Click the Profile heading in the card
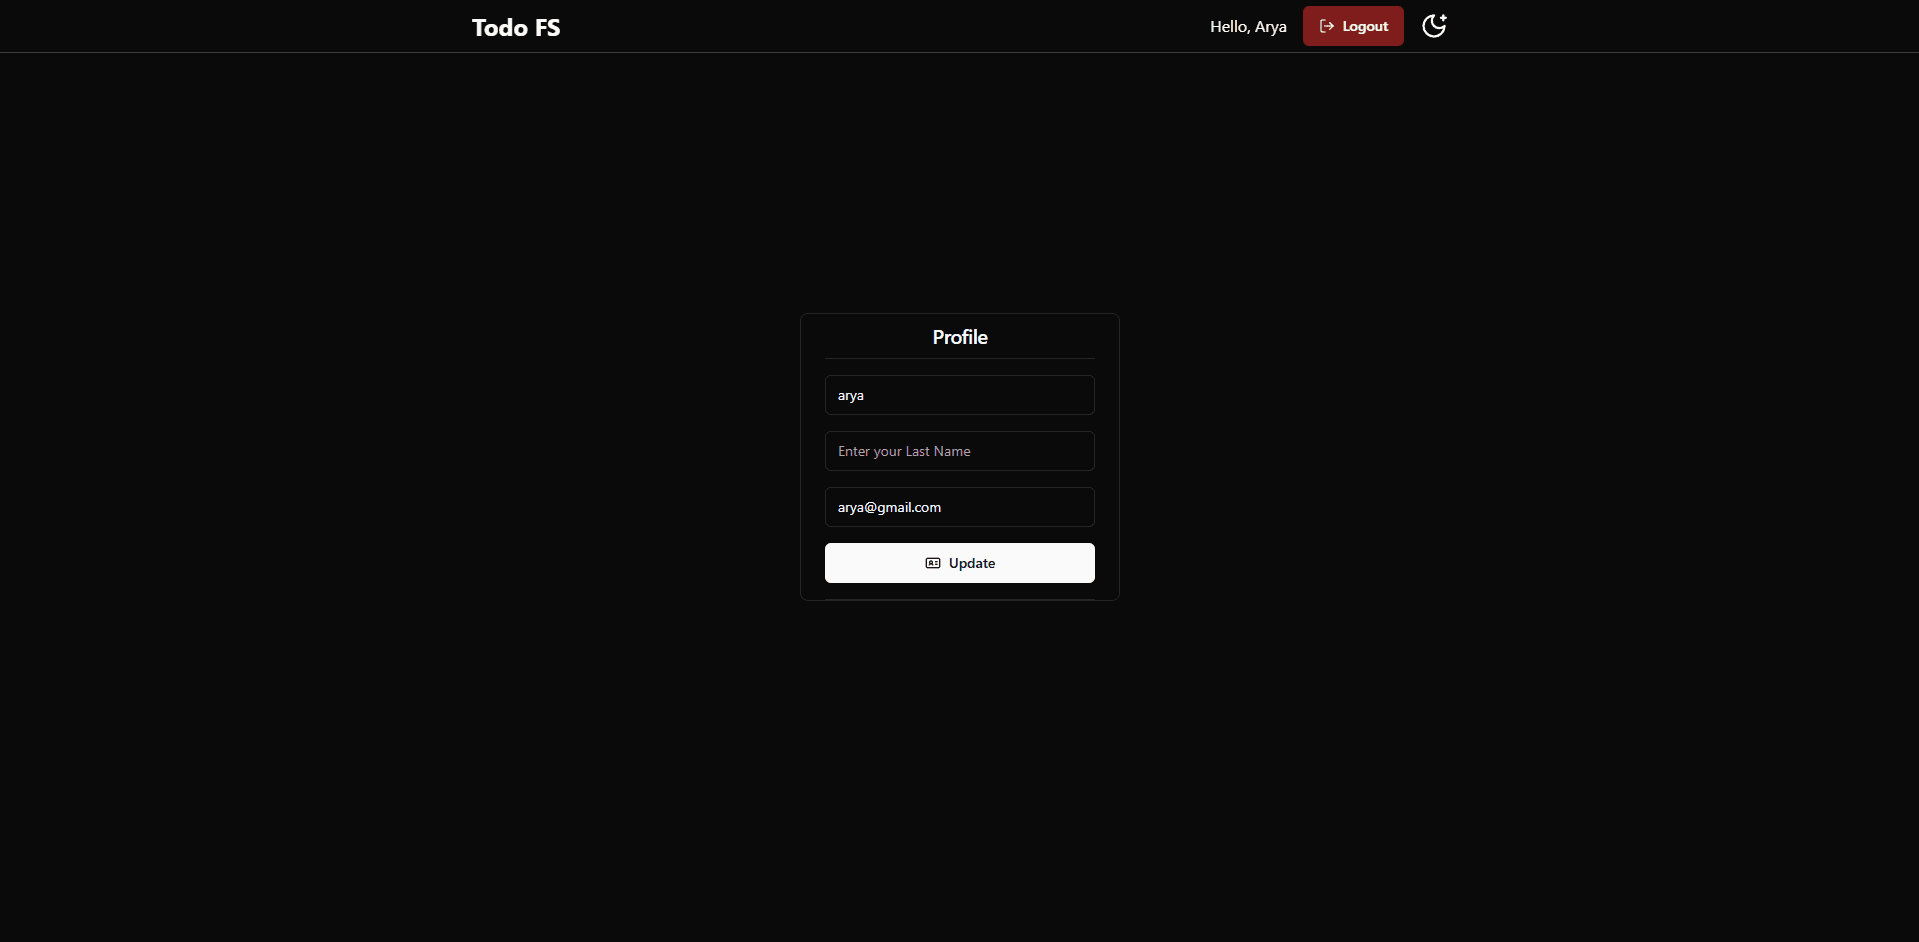Image resolution: width=1919 pixels, height=942 pixels. [x=959, y=337]
